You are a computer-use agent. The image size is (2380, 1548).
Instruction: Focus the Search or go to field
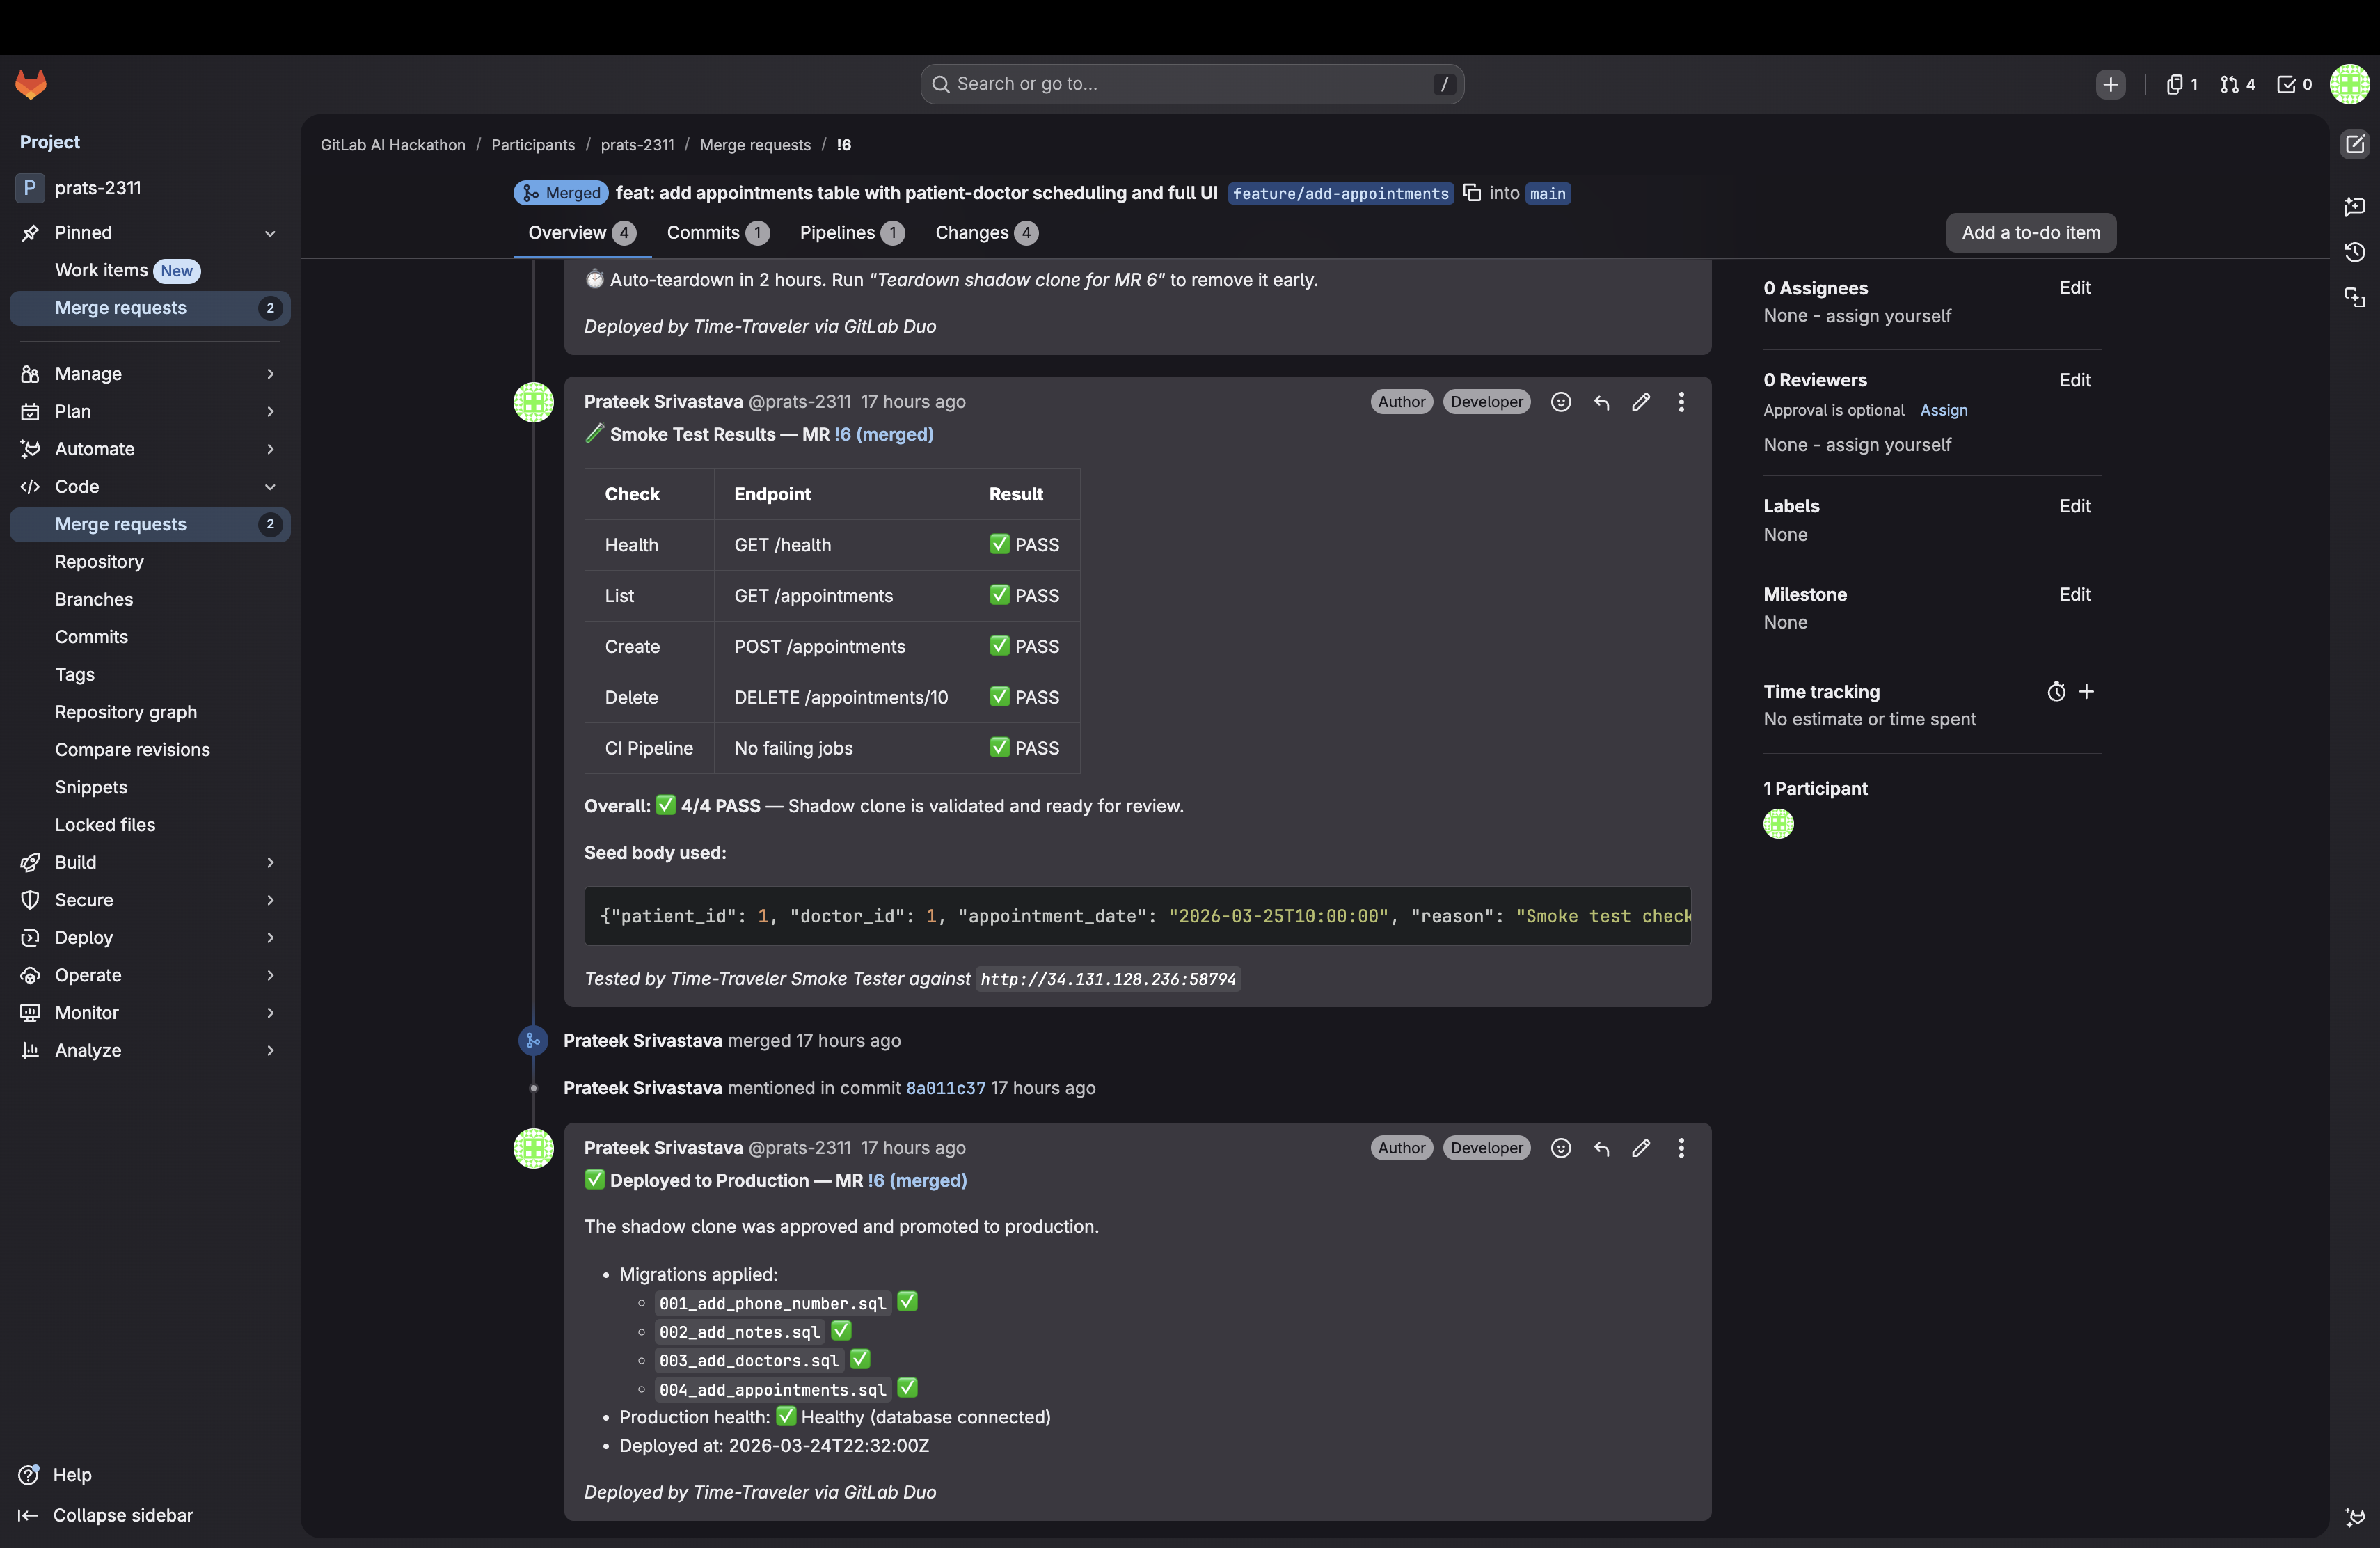pos(1190,84)
